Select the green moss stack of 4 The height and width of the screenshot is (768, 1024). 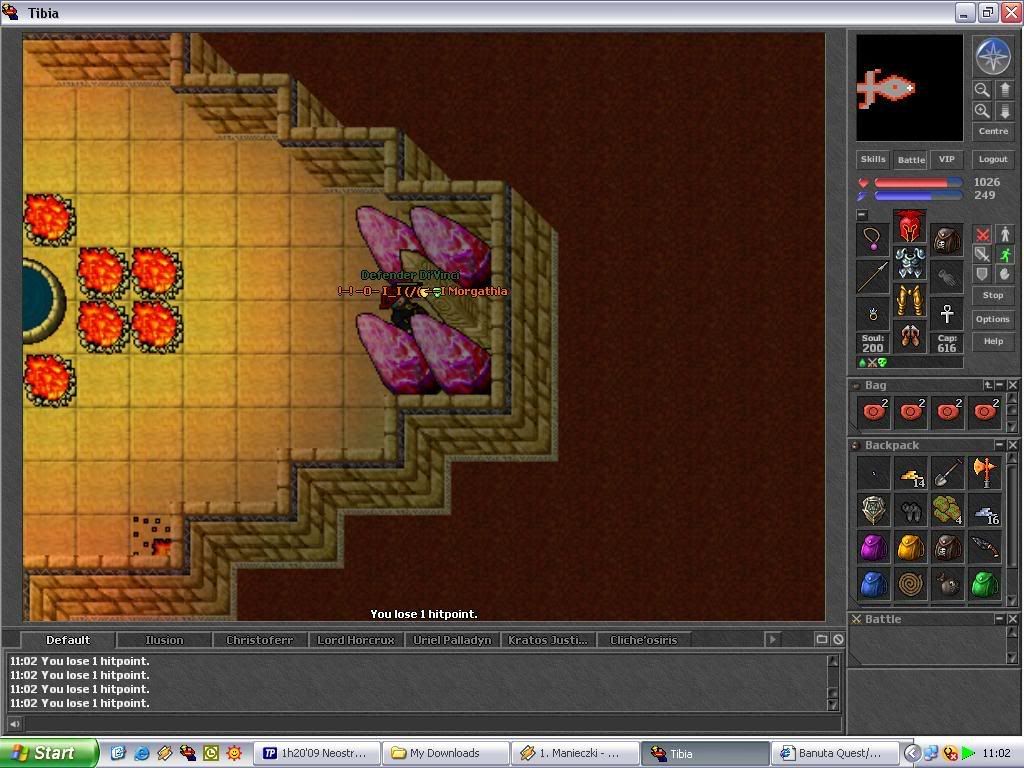[x=948, y=510]
